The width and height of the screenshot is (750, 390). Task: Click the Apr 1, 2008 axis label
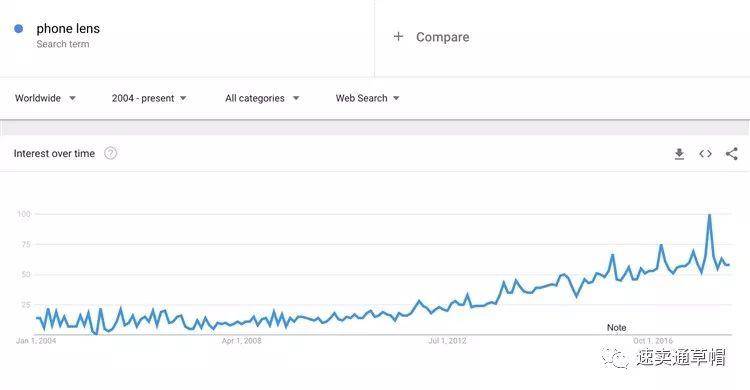242,341
